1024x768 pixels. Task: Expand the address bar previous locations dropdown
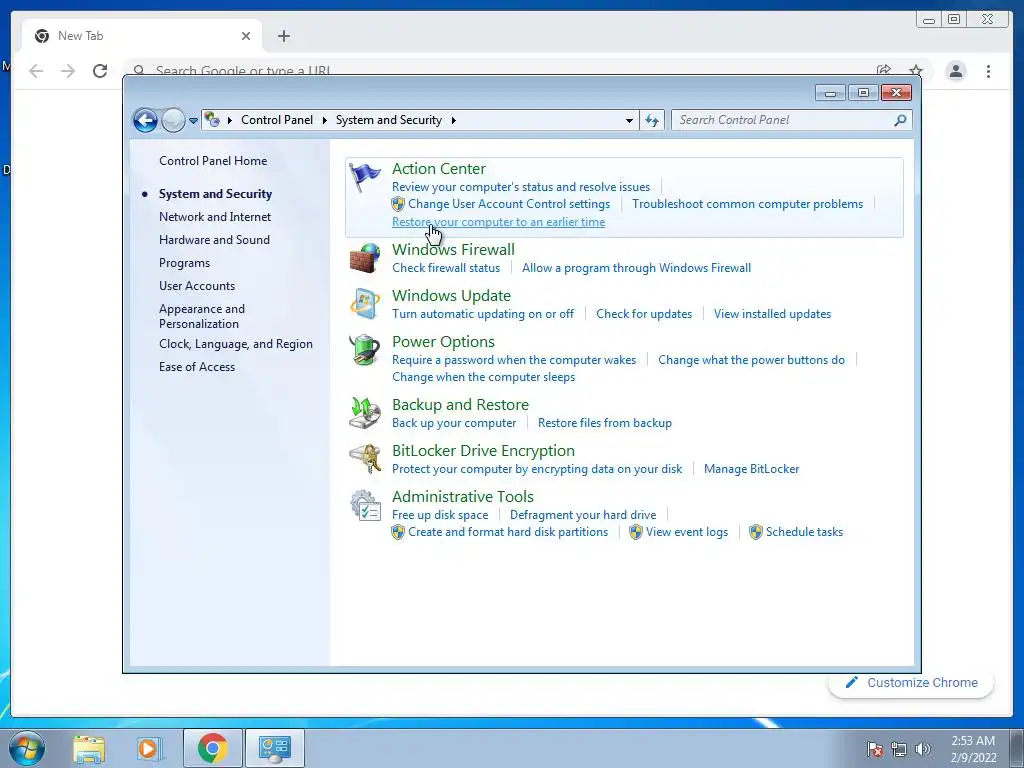click(629, 120)
